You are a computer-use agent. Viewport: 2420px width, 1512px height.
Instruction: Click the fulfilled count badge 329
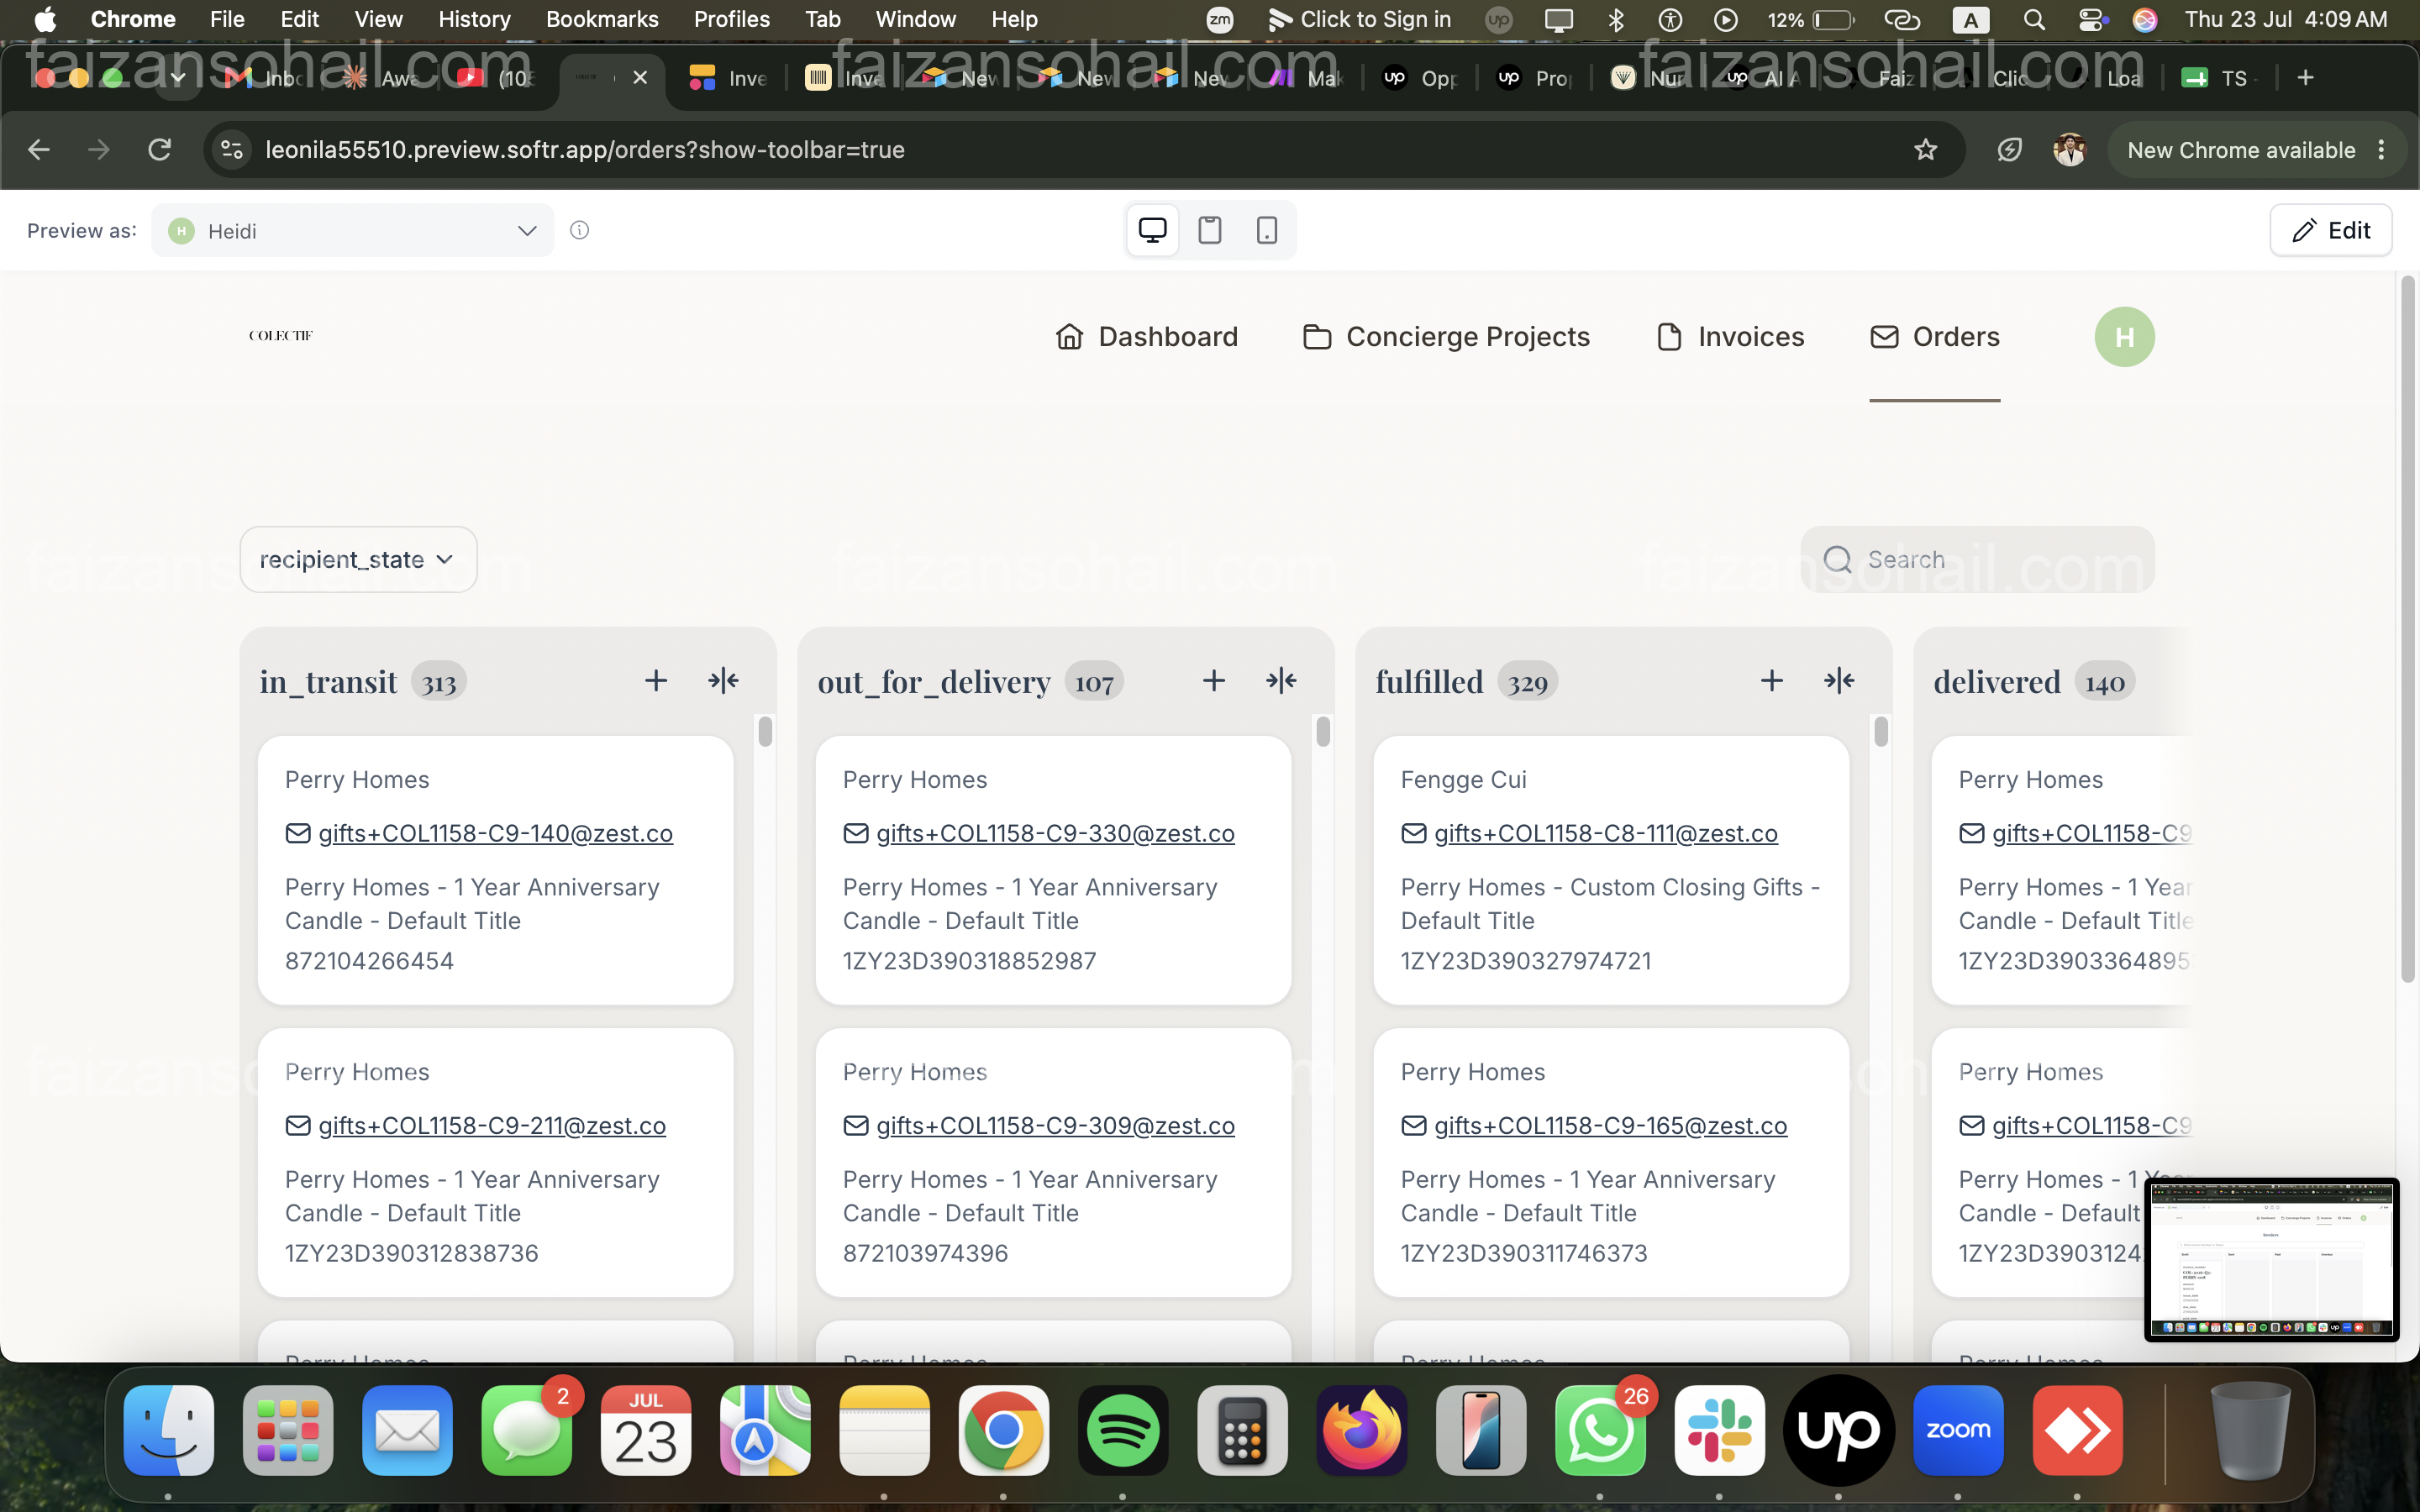coord(1527,682)
